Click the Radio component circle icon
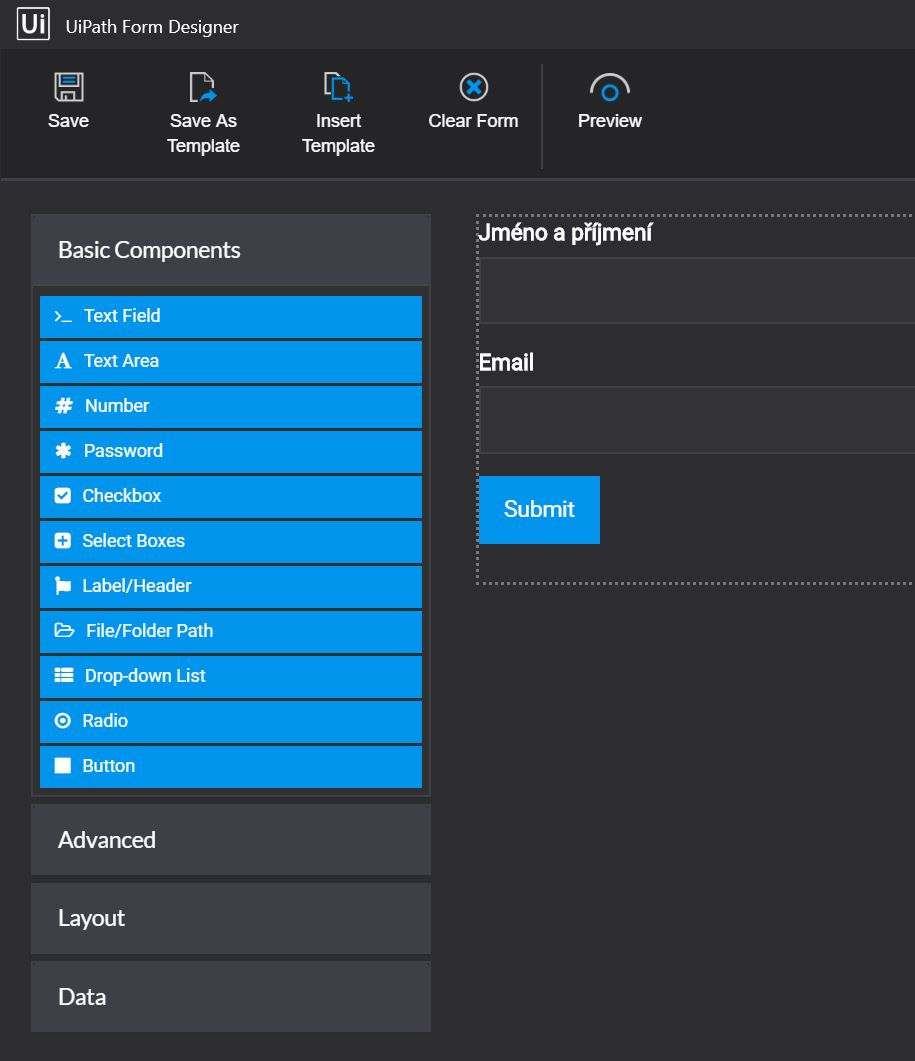Screen dimensions: 915x1061 tap(62, 721)
